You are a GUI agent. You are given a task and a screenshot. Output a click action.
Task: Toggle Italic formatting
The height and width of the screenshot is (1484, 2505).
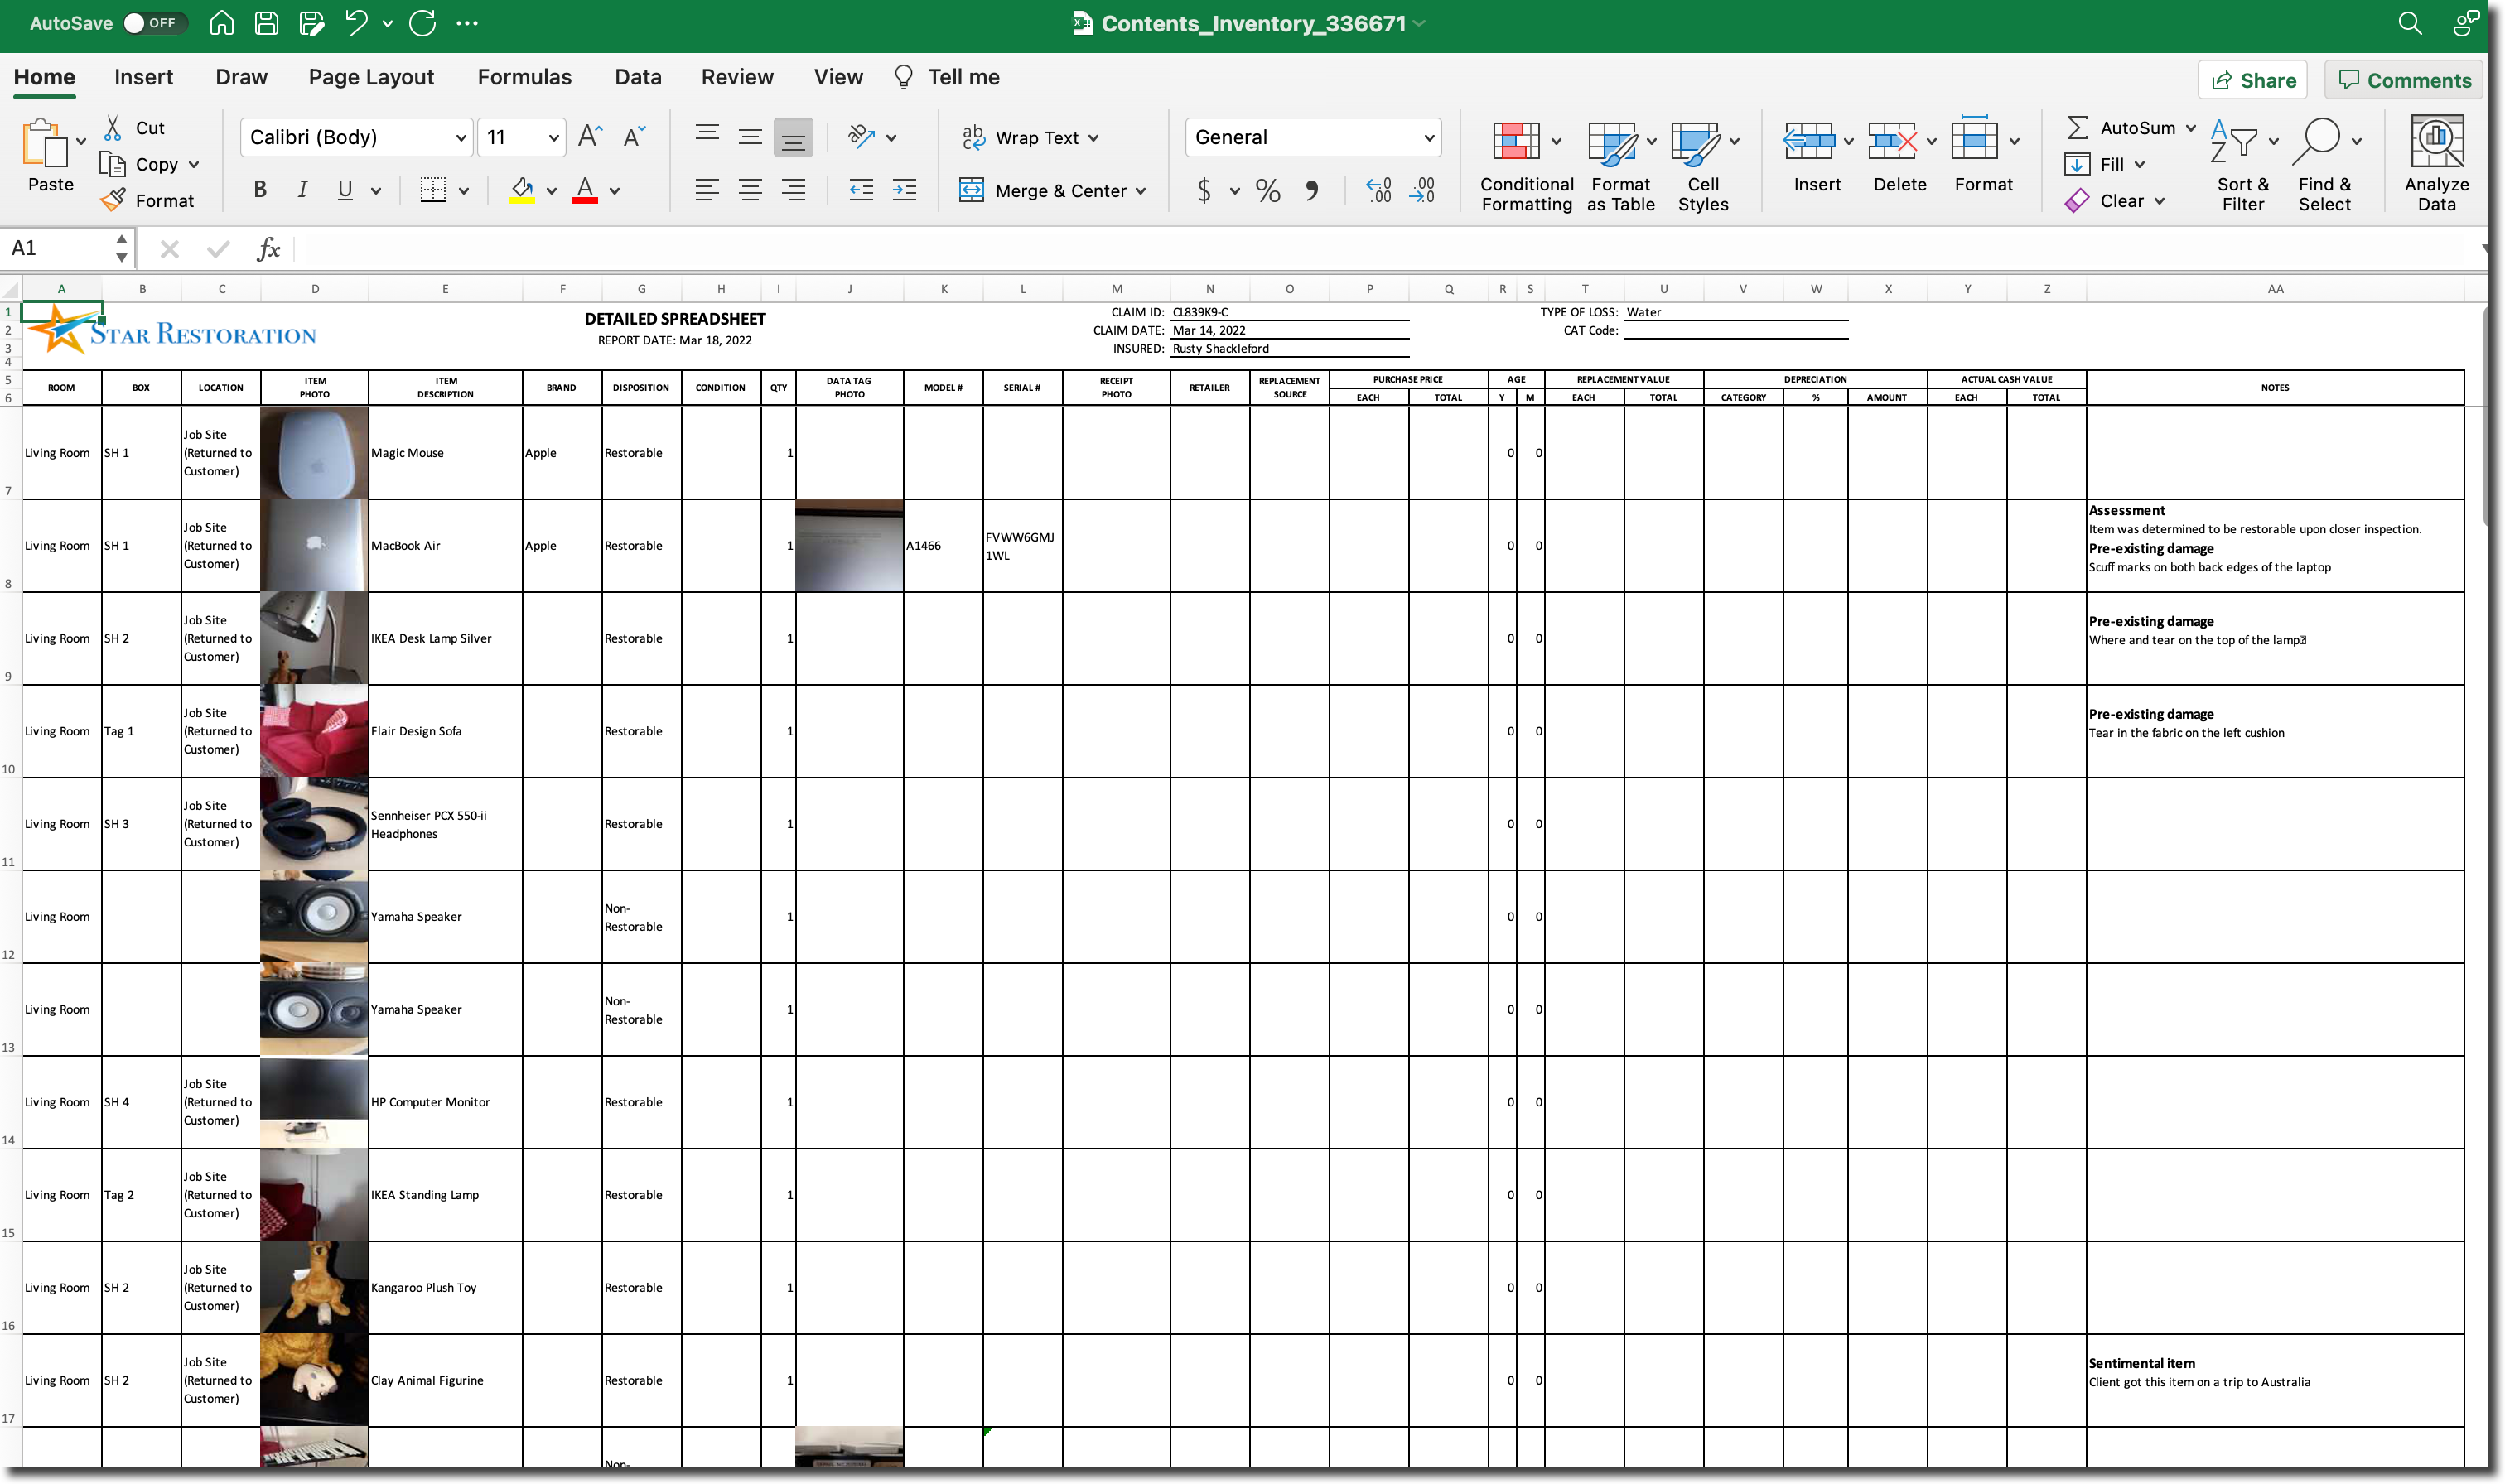[302, 190]
